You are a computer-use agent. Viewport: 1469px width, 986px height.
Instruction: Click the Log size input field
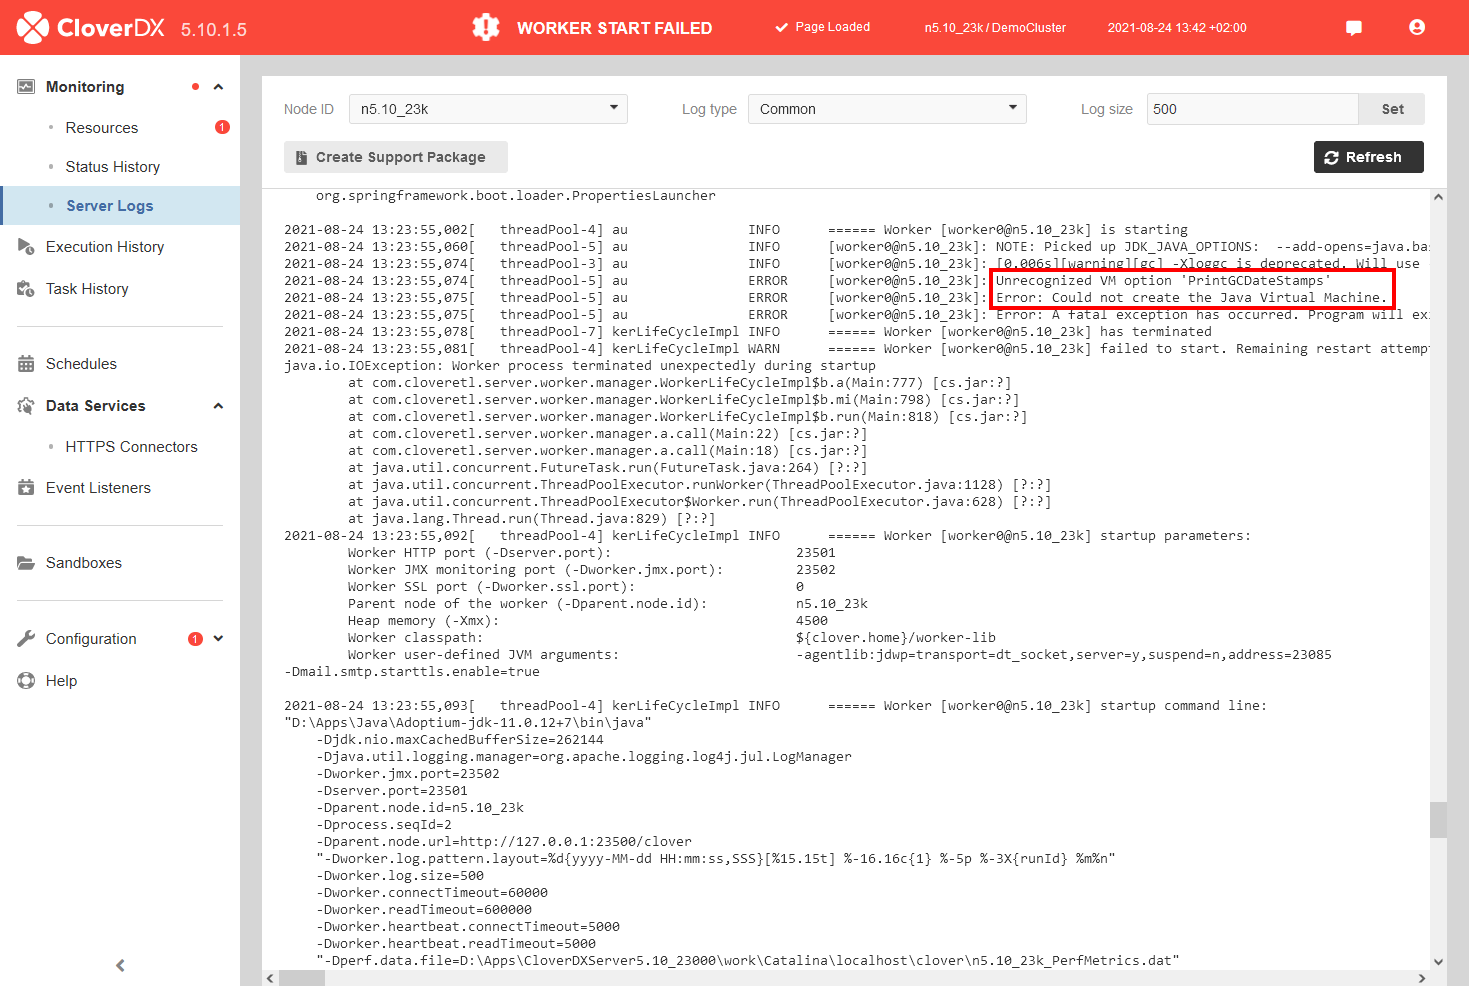[1253, 109]
